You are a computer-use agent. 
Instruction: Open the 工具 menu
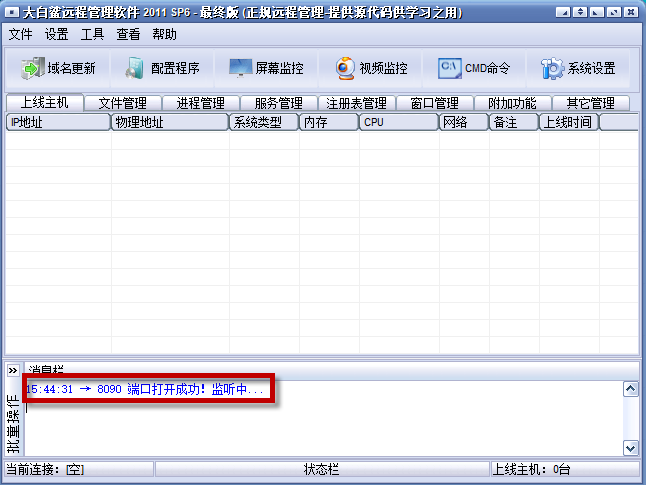coord(93,34)
